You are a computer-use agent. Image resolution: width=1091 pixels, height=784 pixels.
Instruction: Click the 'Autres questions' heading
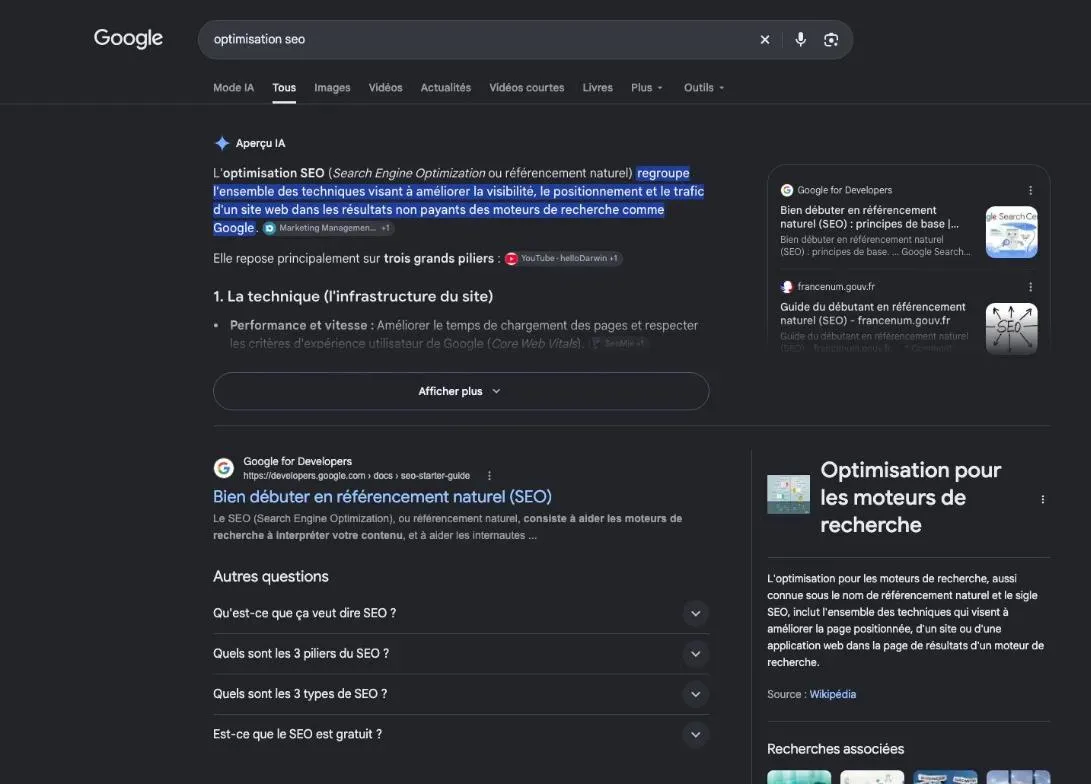pyautogui.click(x=271, y=577)
